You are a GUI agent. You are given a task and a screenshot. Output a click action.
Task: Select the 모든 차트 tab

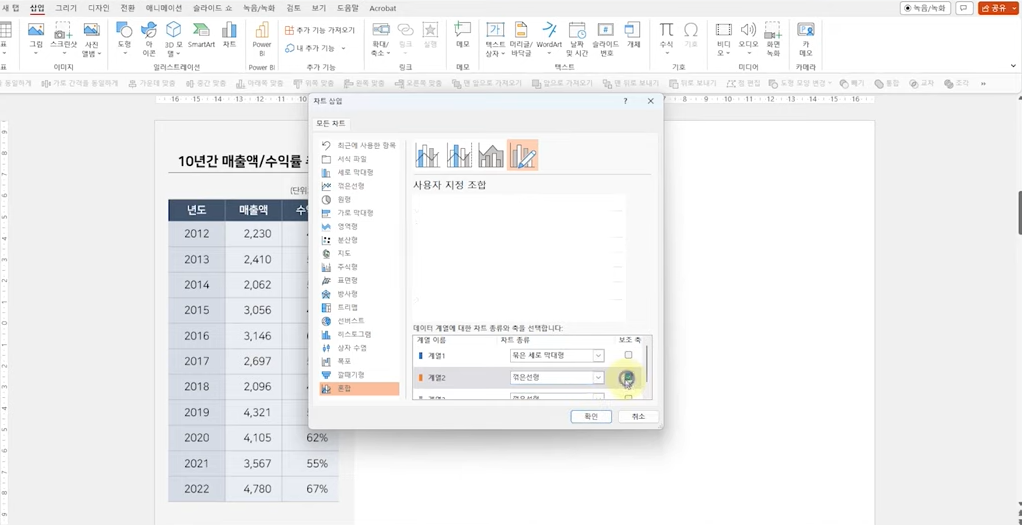[x=332, y=124]
